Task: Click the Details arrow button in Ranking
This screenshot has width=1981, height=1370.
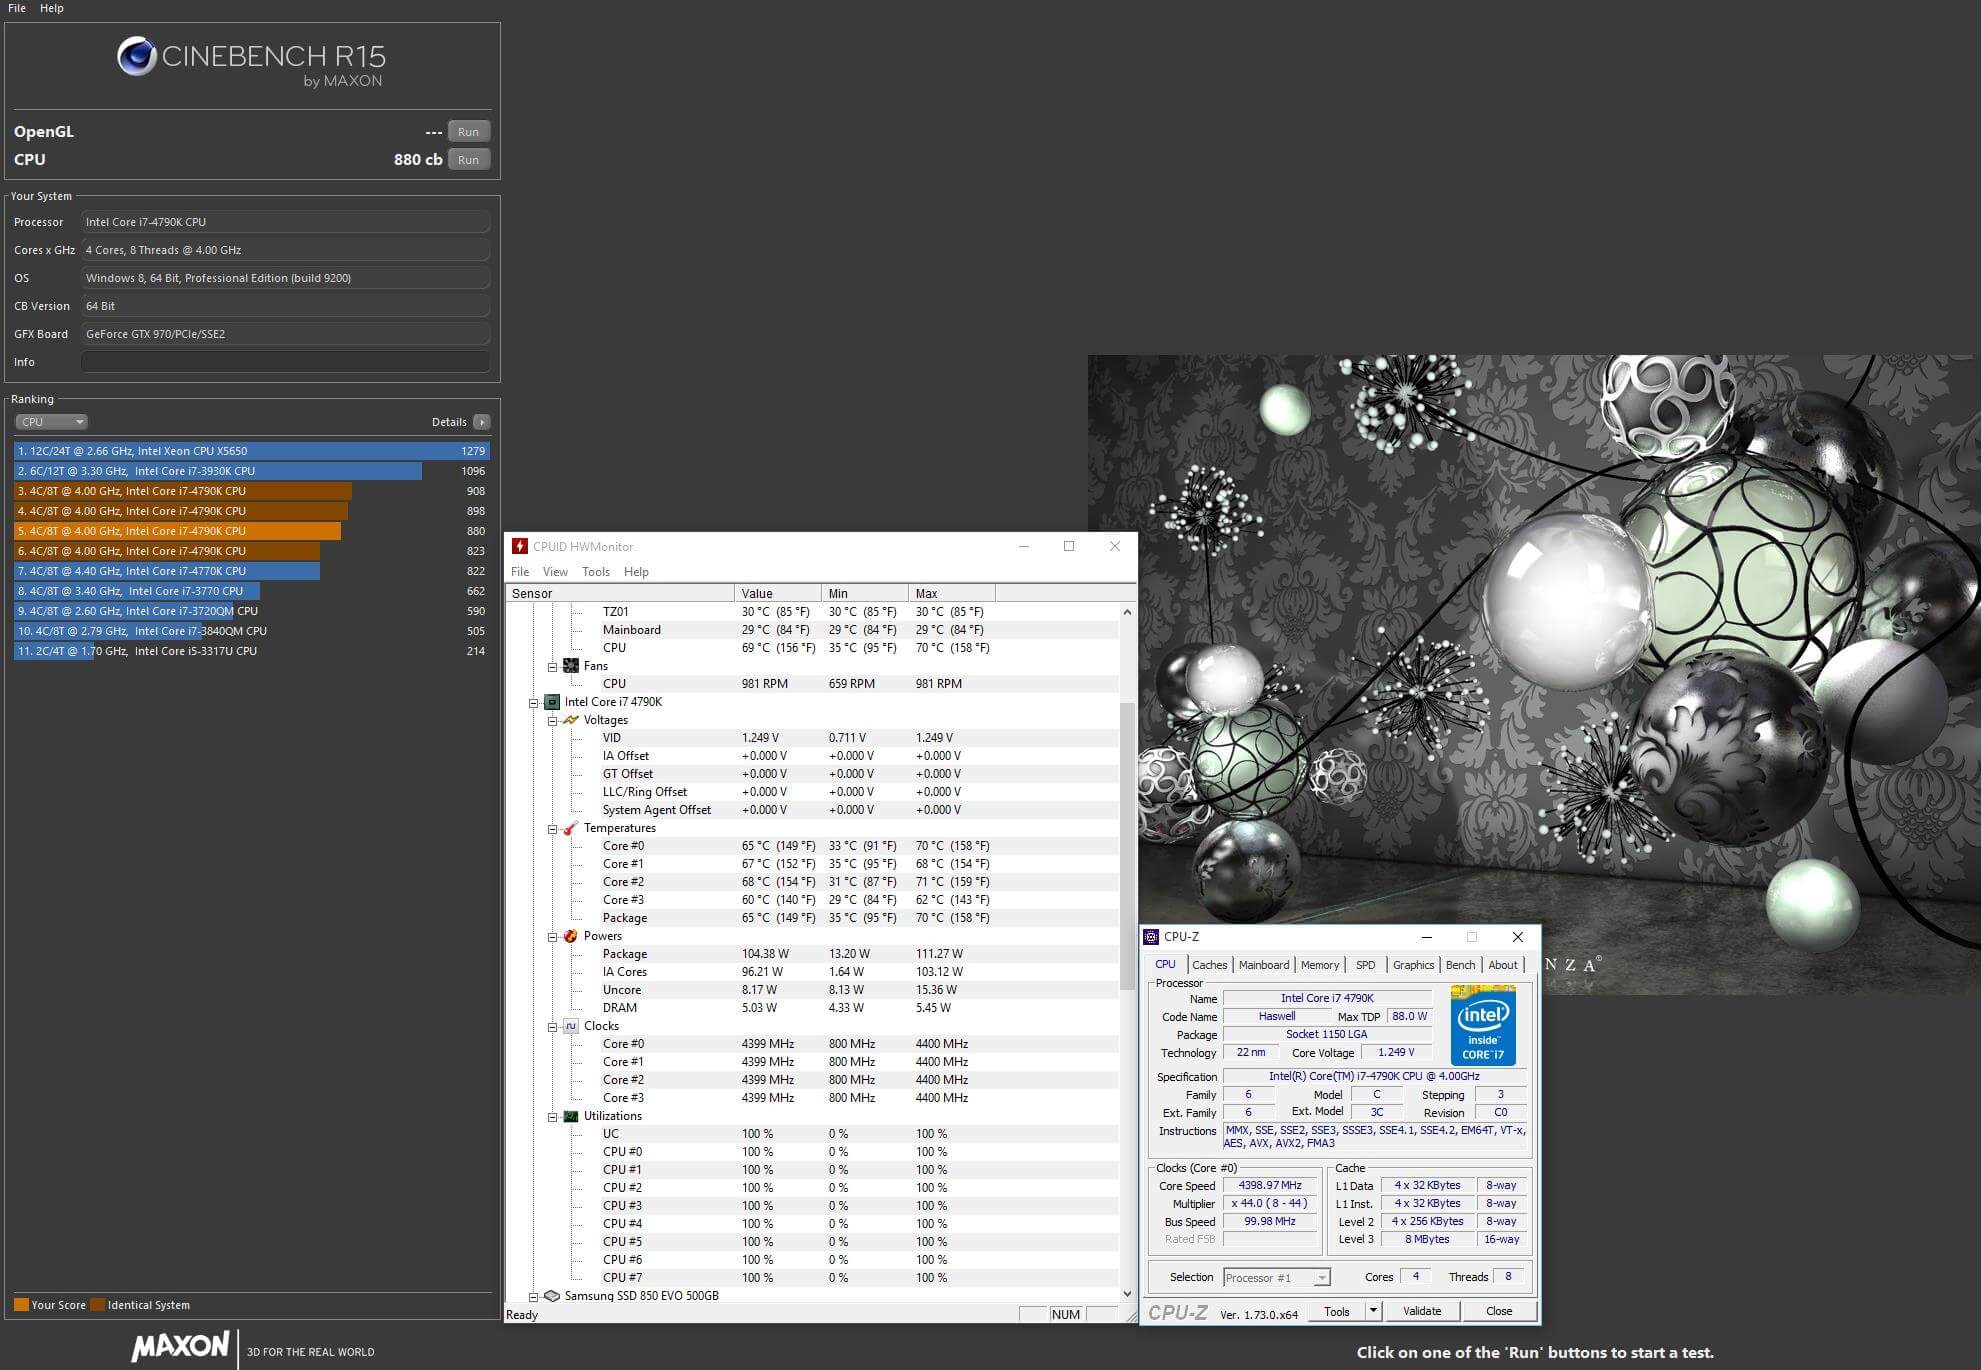Action: point(482,422)
